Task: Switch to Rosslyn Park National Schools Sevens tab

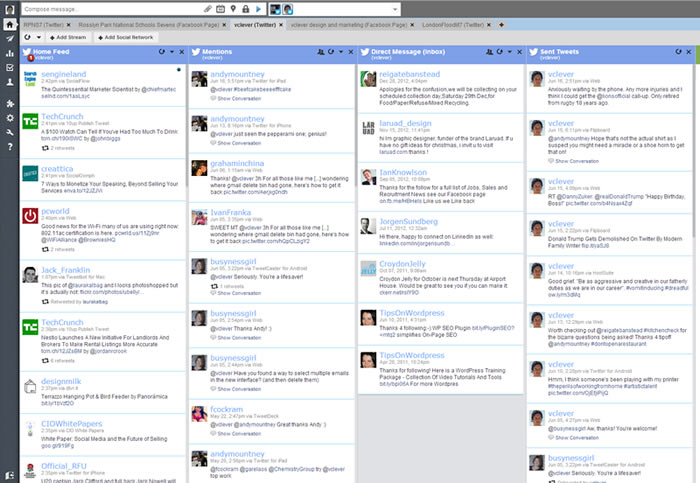Action: point(149,25)
